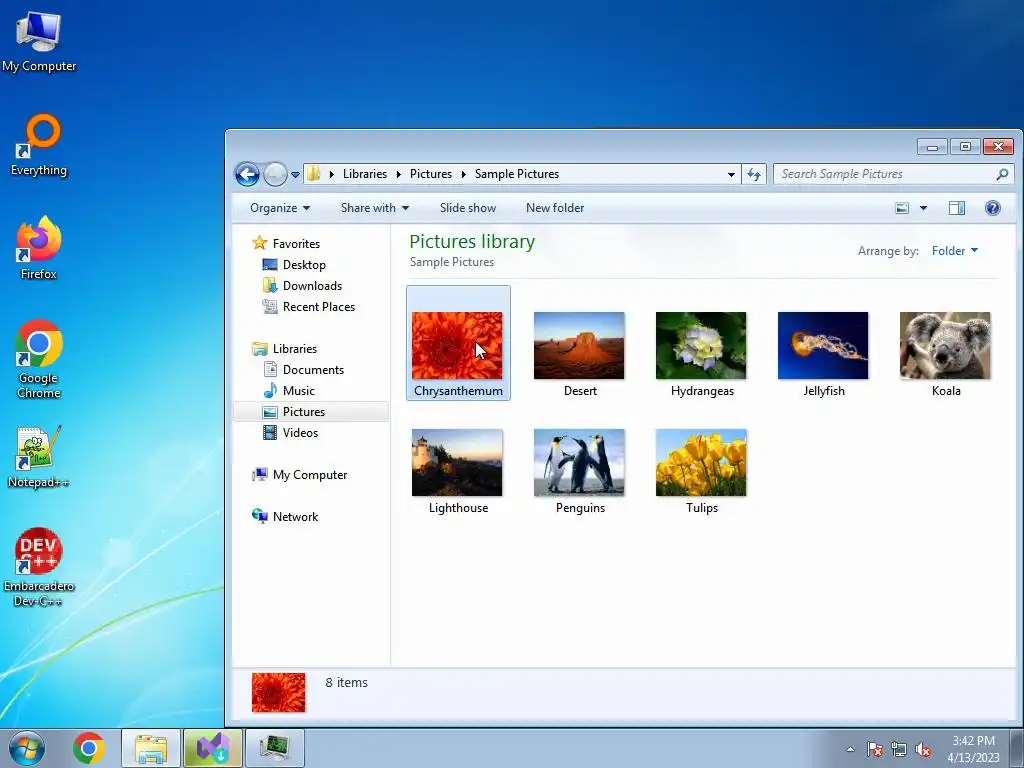This screenshot has width=1024, height=768.
Task: Click the Show desktop strip at taskbar end
Action: pyautogui.click(x=1017, y=748)
